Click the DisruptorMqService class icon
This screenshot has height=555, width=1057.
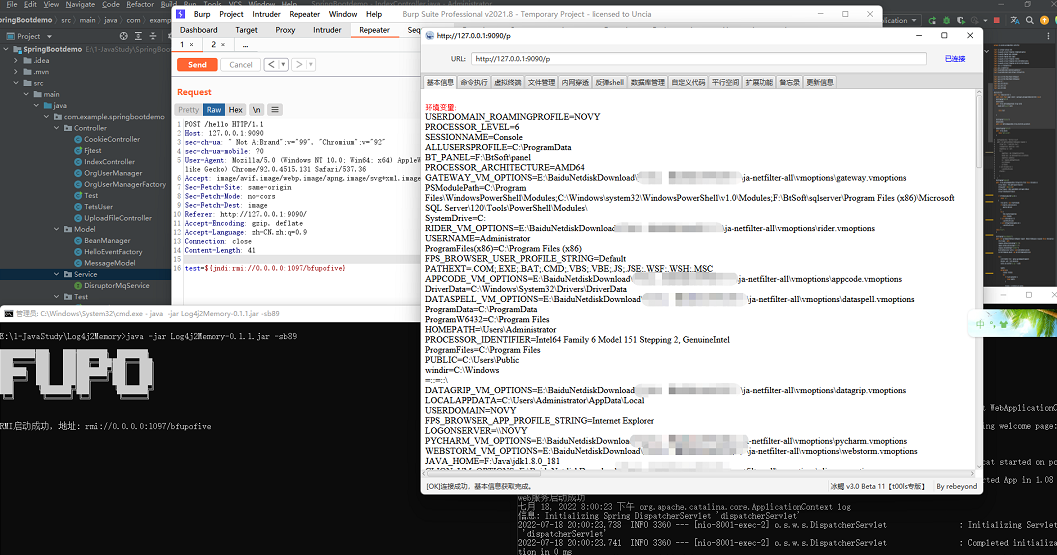78,286
